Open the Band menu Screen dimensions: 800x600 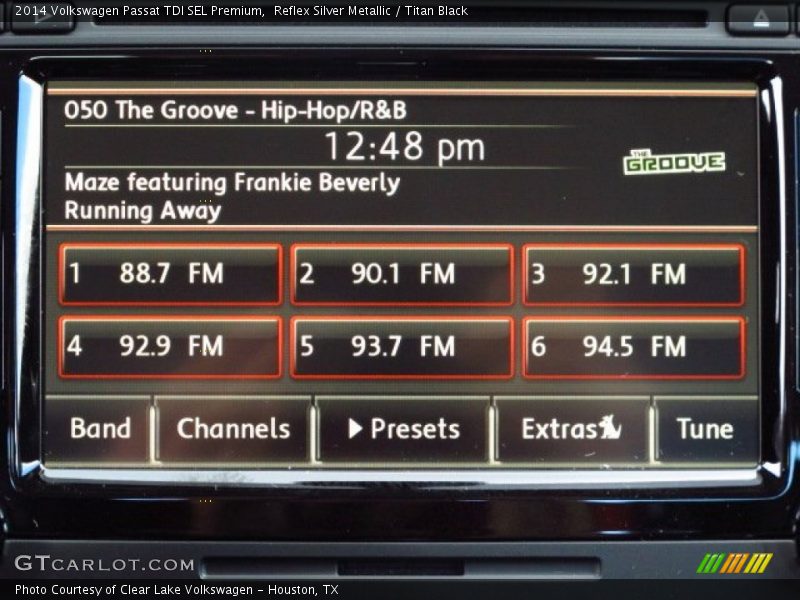[x=100, y=429]
